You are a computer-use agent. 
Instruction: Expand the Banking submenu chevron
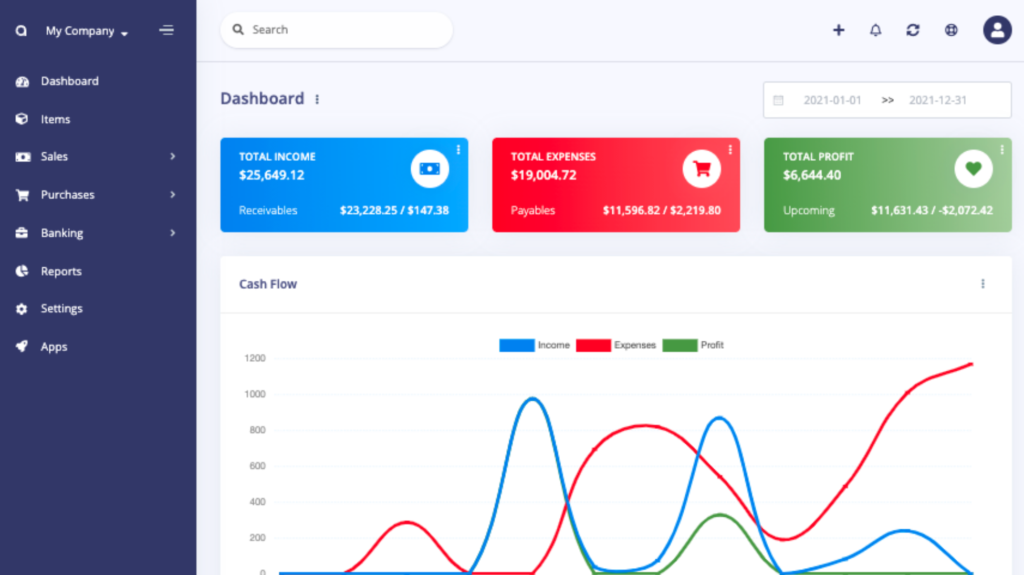(172, 233)
